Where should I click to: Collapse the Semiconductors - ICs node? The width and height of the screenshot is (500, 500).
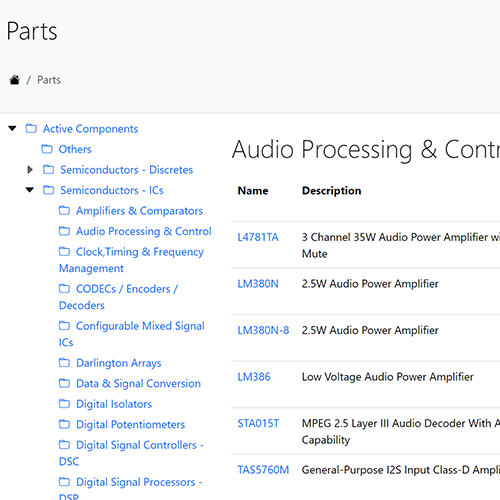pos(30,190)
